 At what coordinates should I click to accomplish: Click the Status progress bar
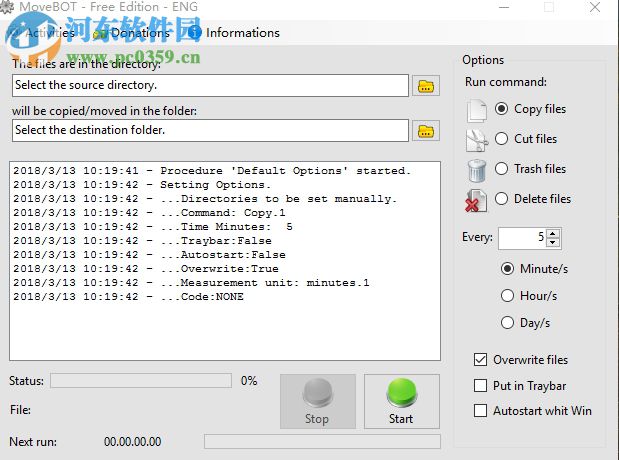click(x=141, y=381)
